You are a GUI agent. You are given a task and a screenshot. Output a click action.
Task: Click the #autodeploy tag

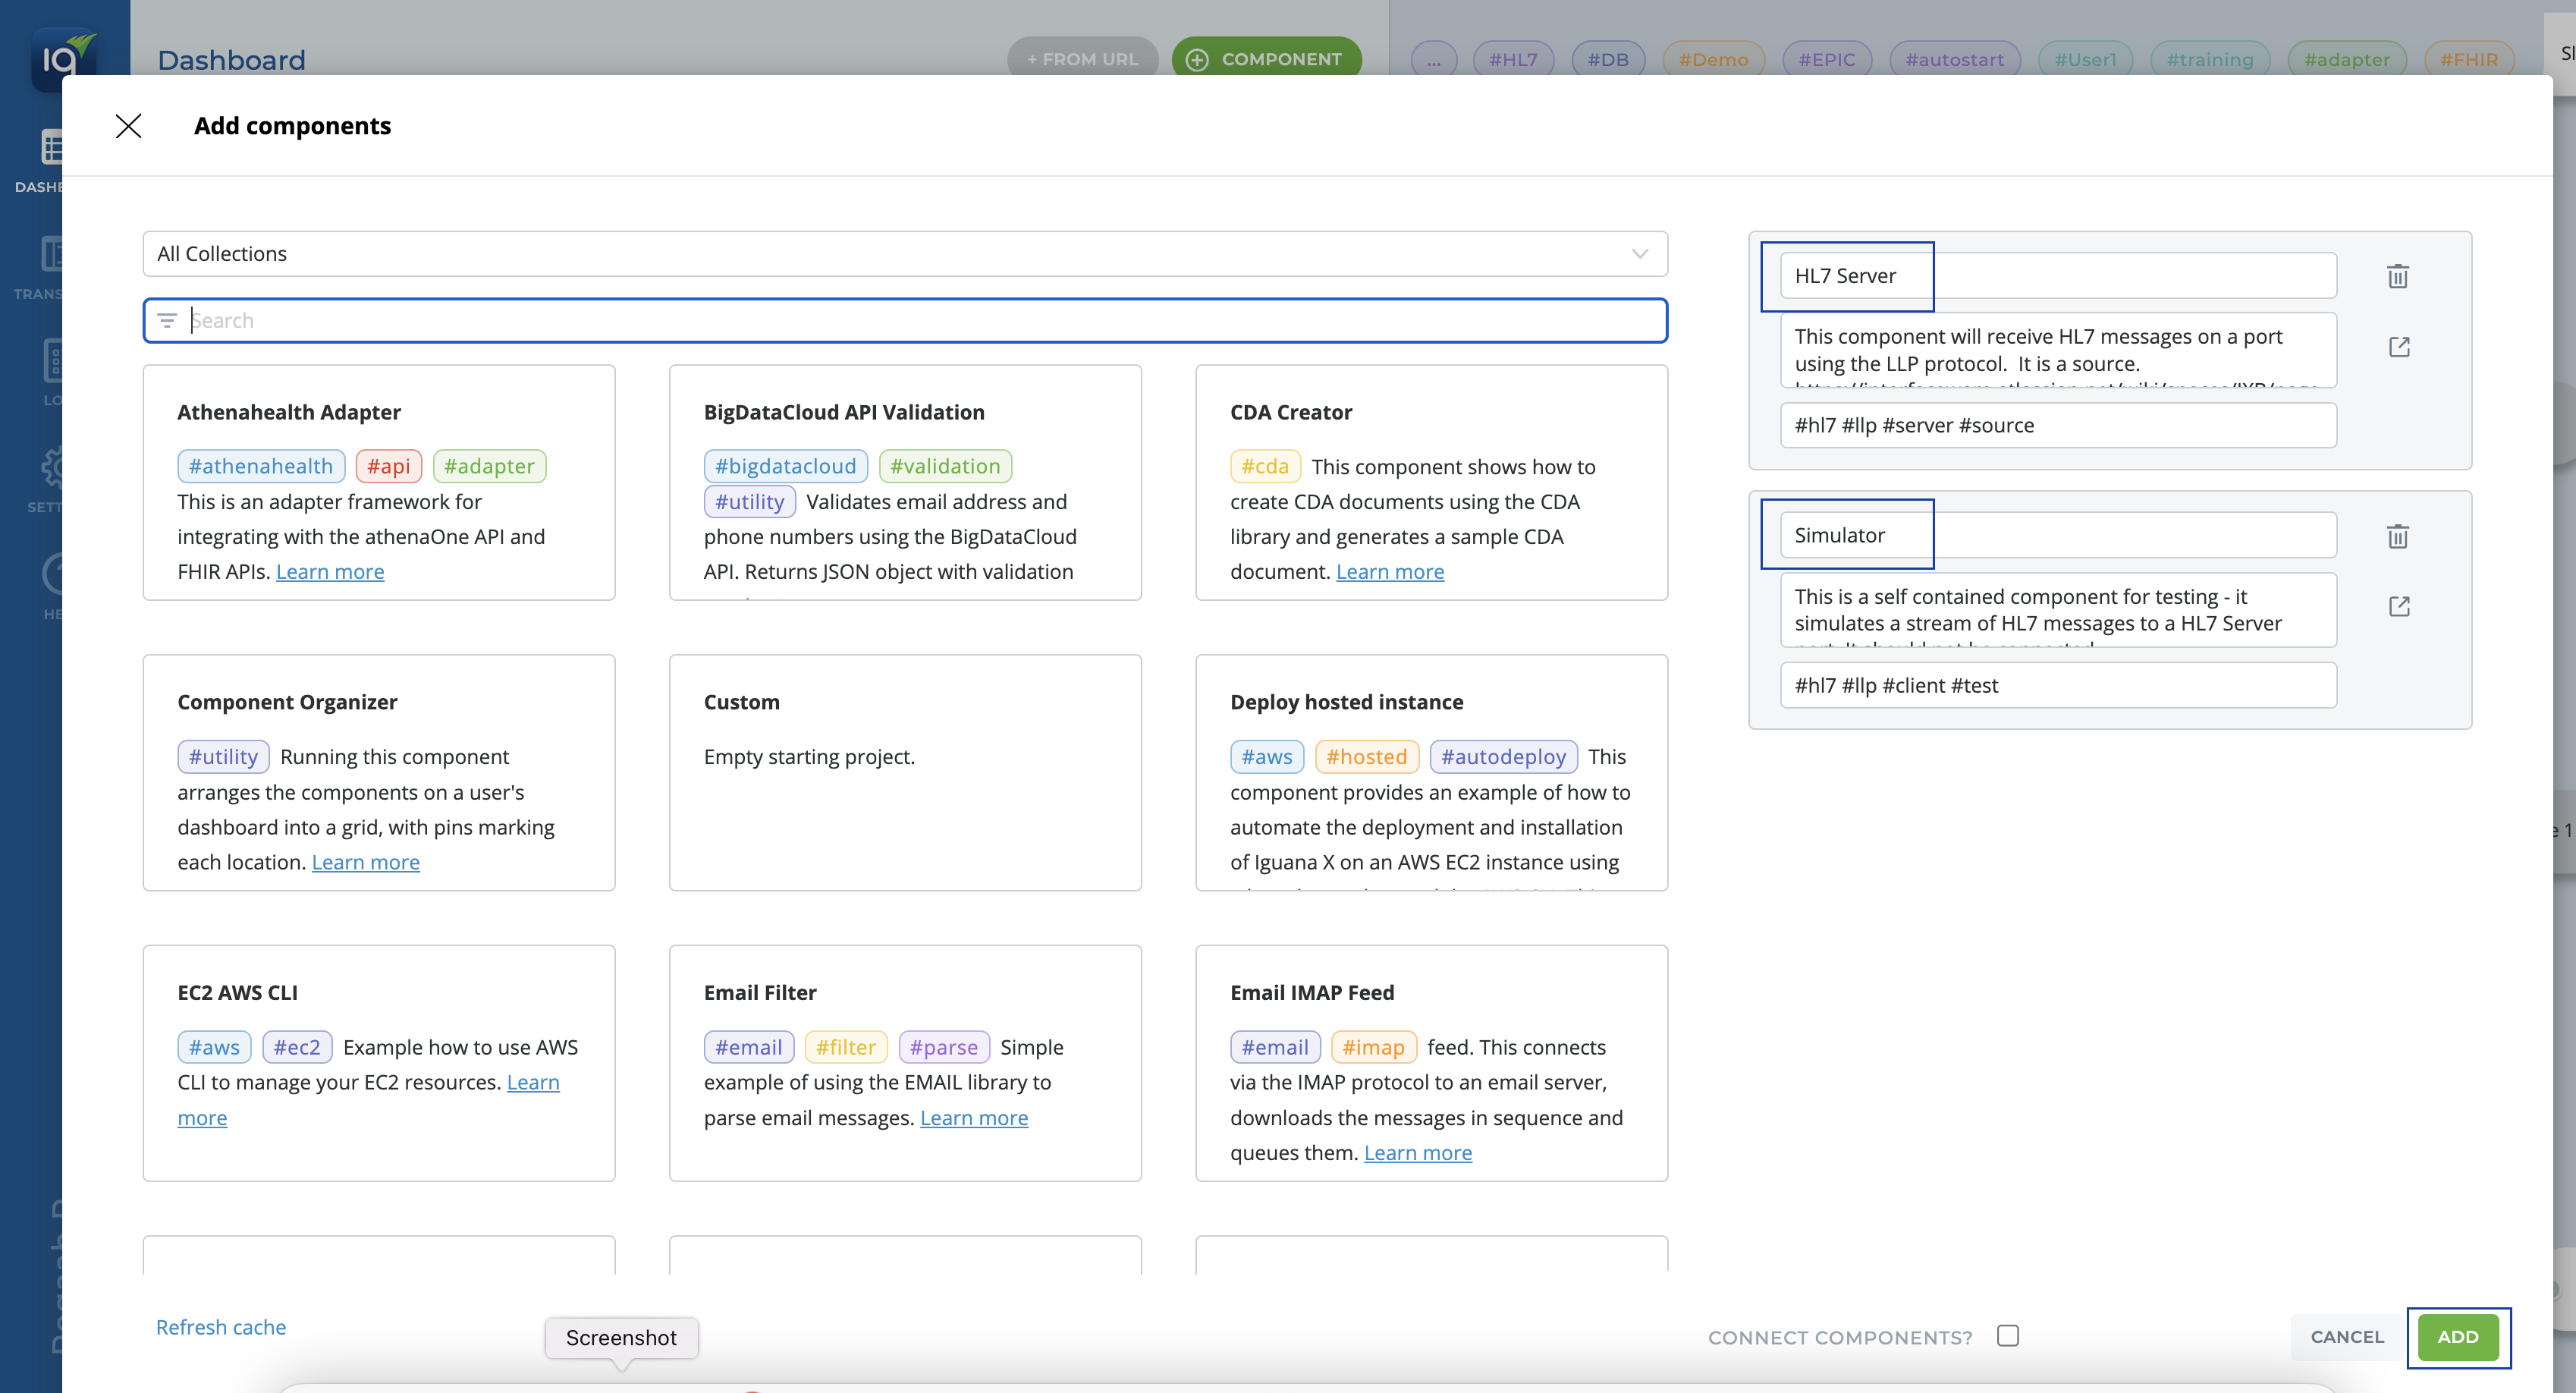click(x=1503, y=757)
